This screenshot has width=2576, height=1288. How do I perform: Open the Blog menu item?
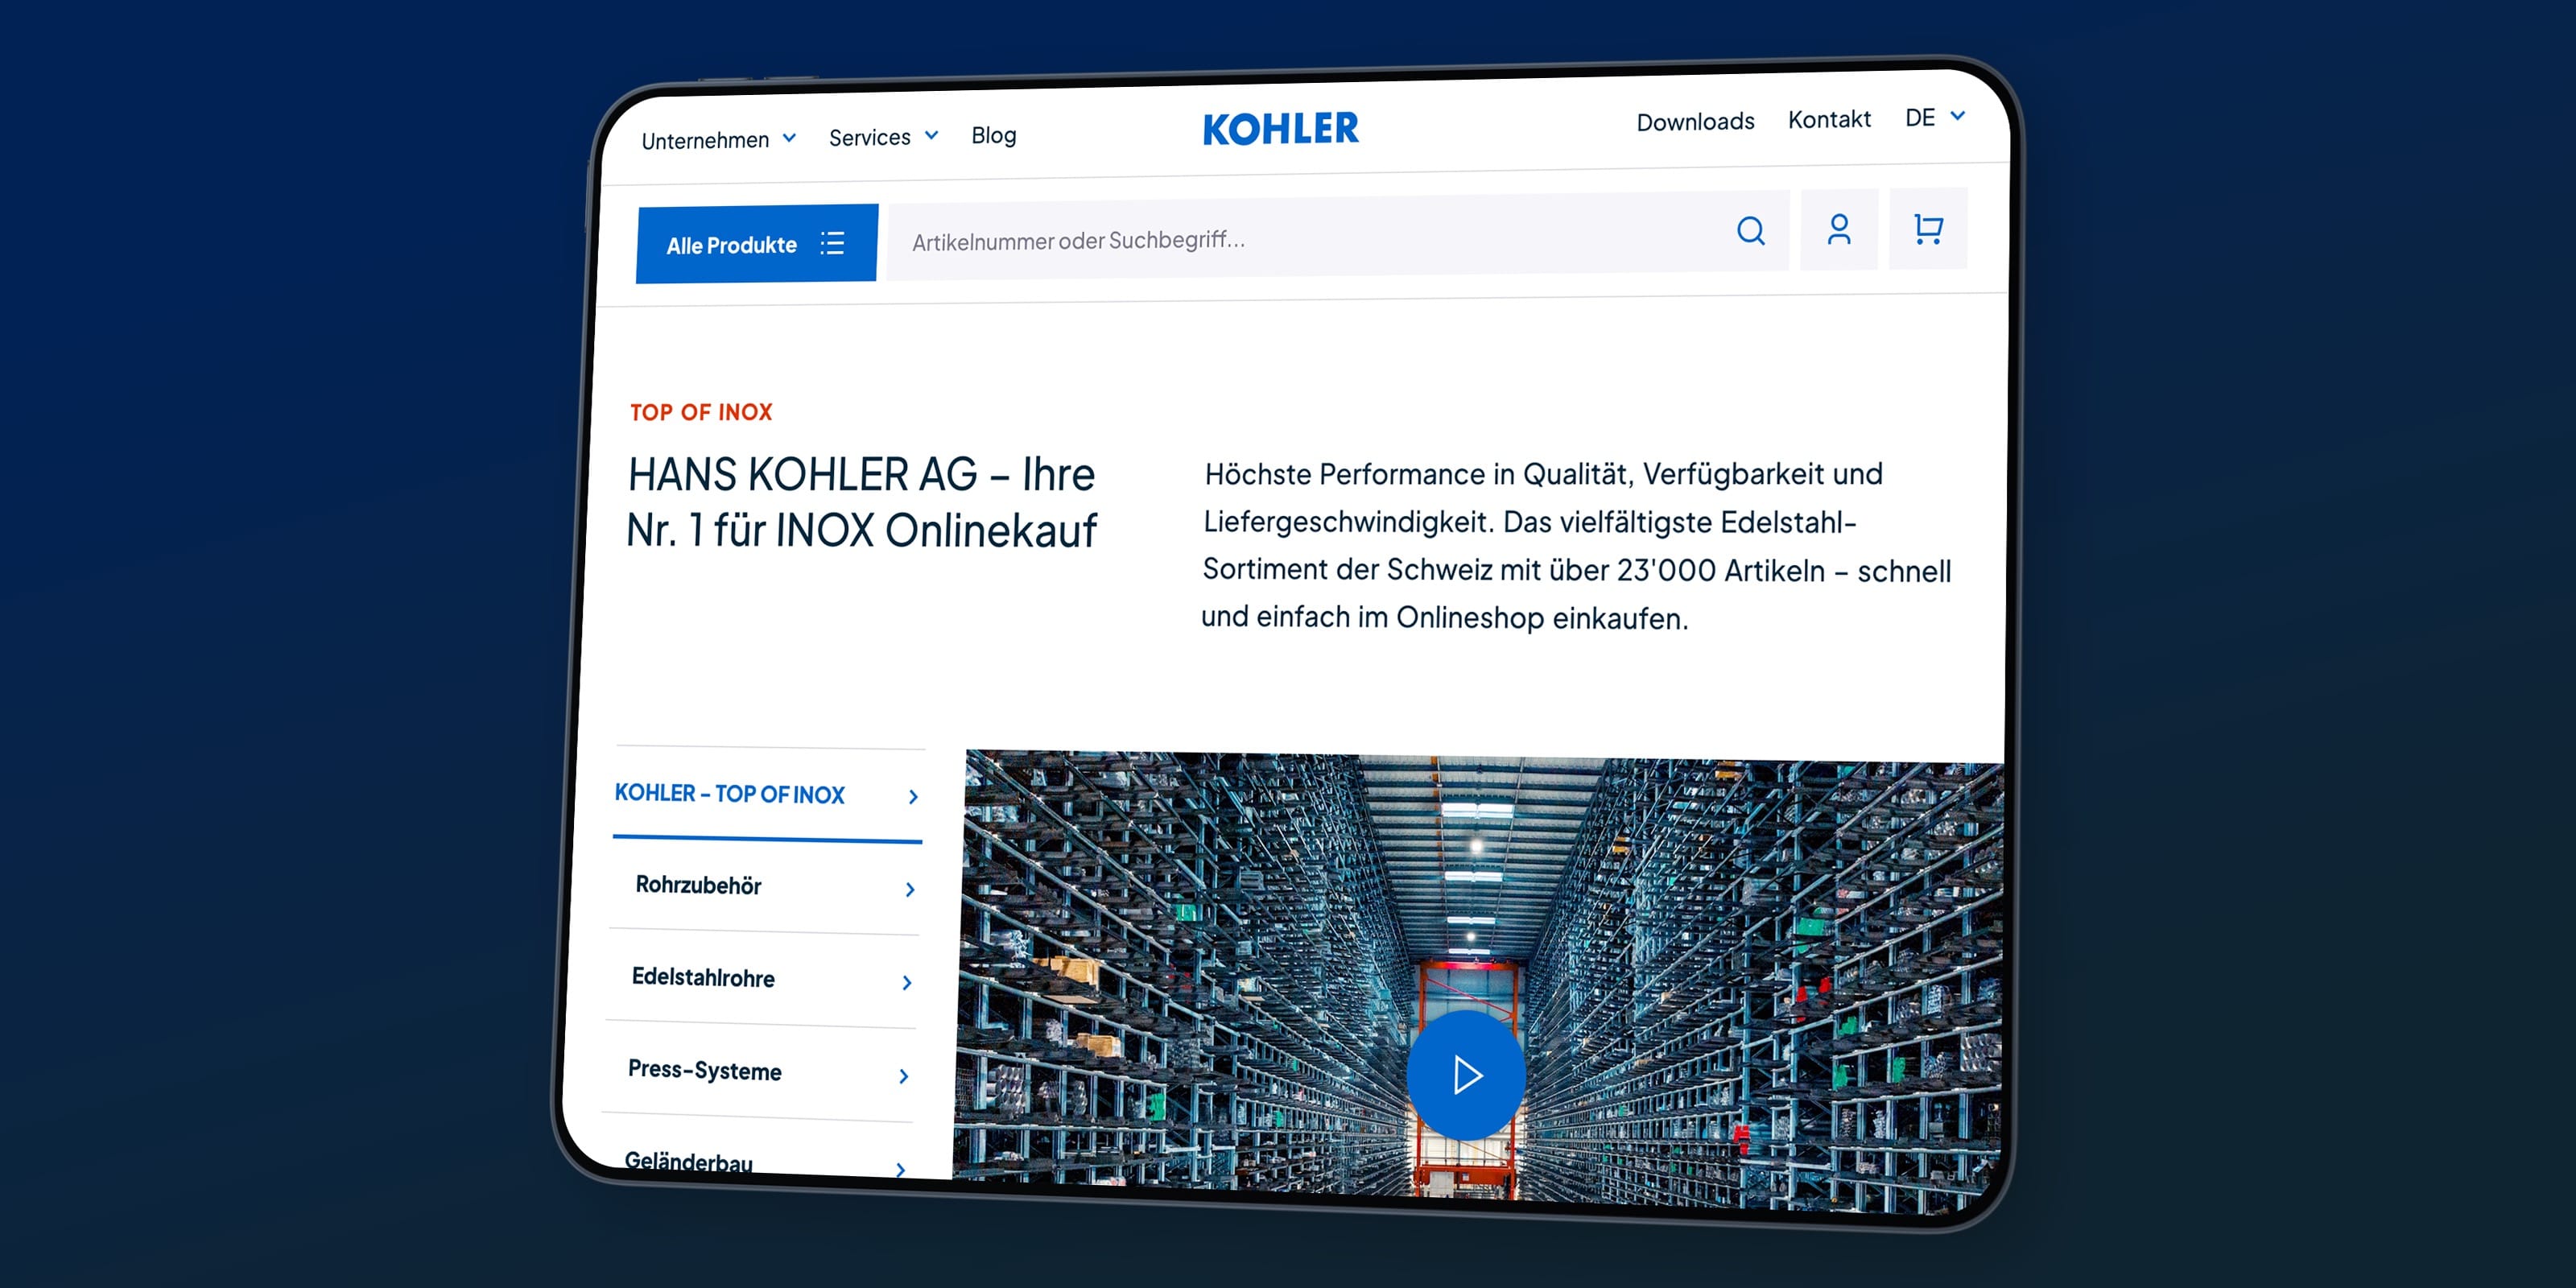click(x=993, y=135)
